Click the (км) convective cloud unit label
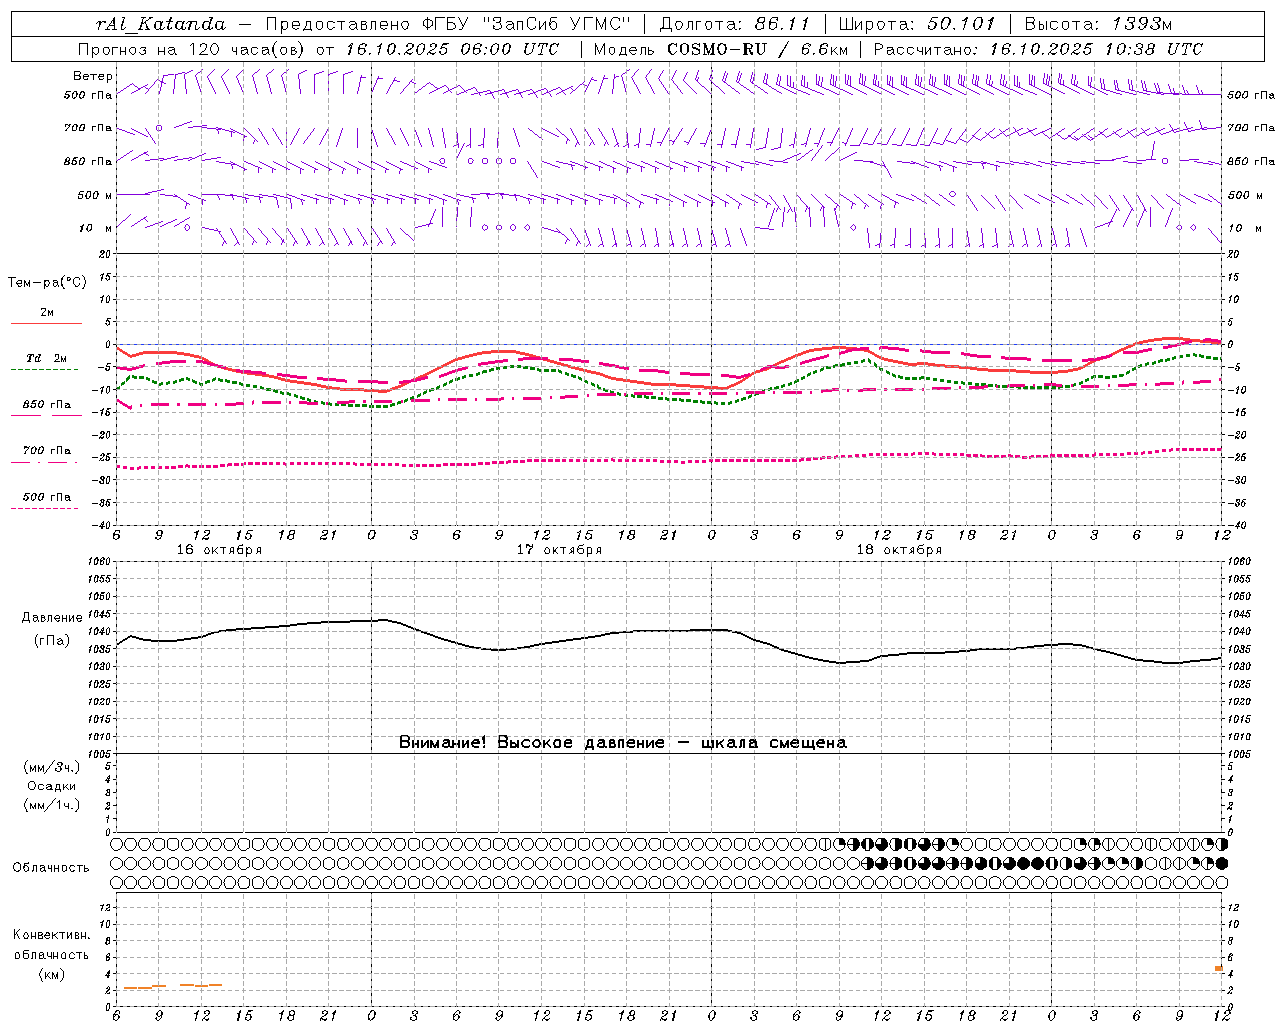 (52, 974)
